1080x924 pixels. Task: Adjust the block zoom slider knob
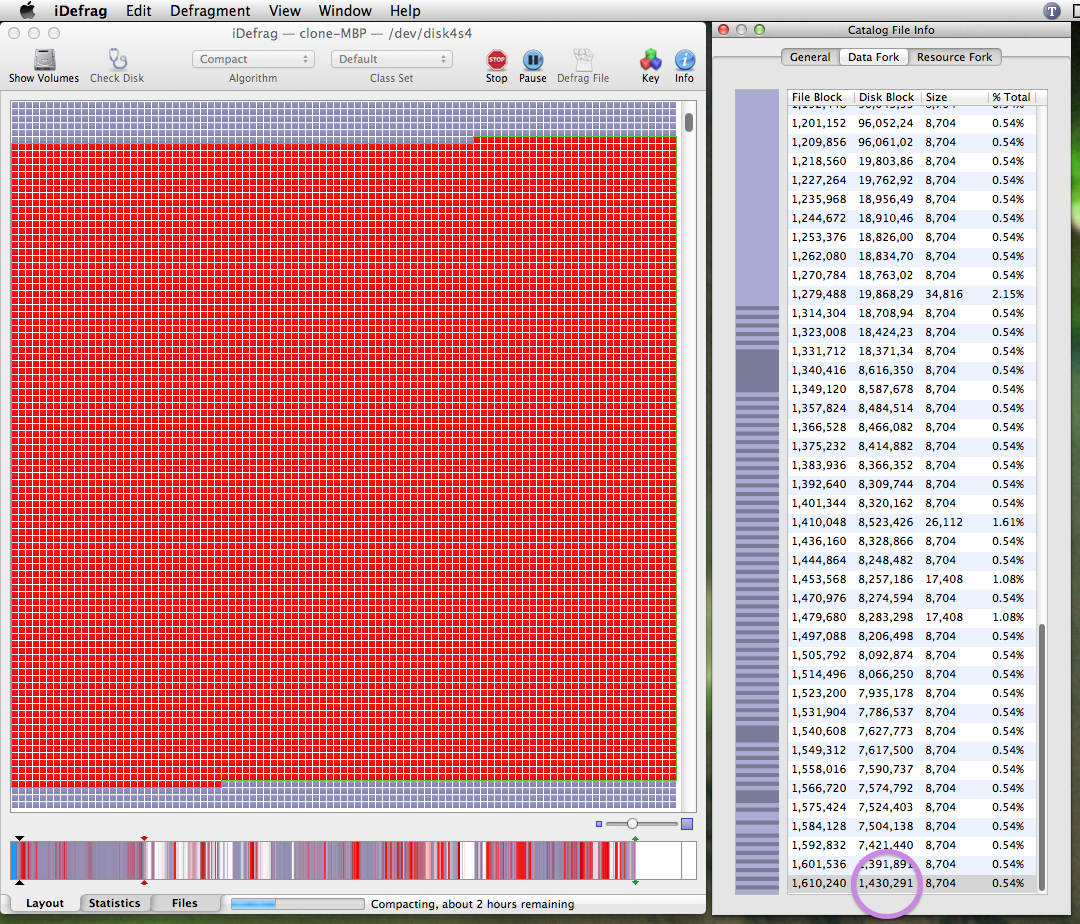632,823
